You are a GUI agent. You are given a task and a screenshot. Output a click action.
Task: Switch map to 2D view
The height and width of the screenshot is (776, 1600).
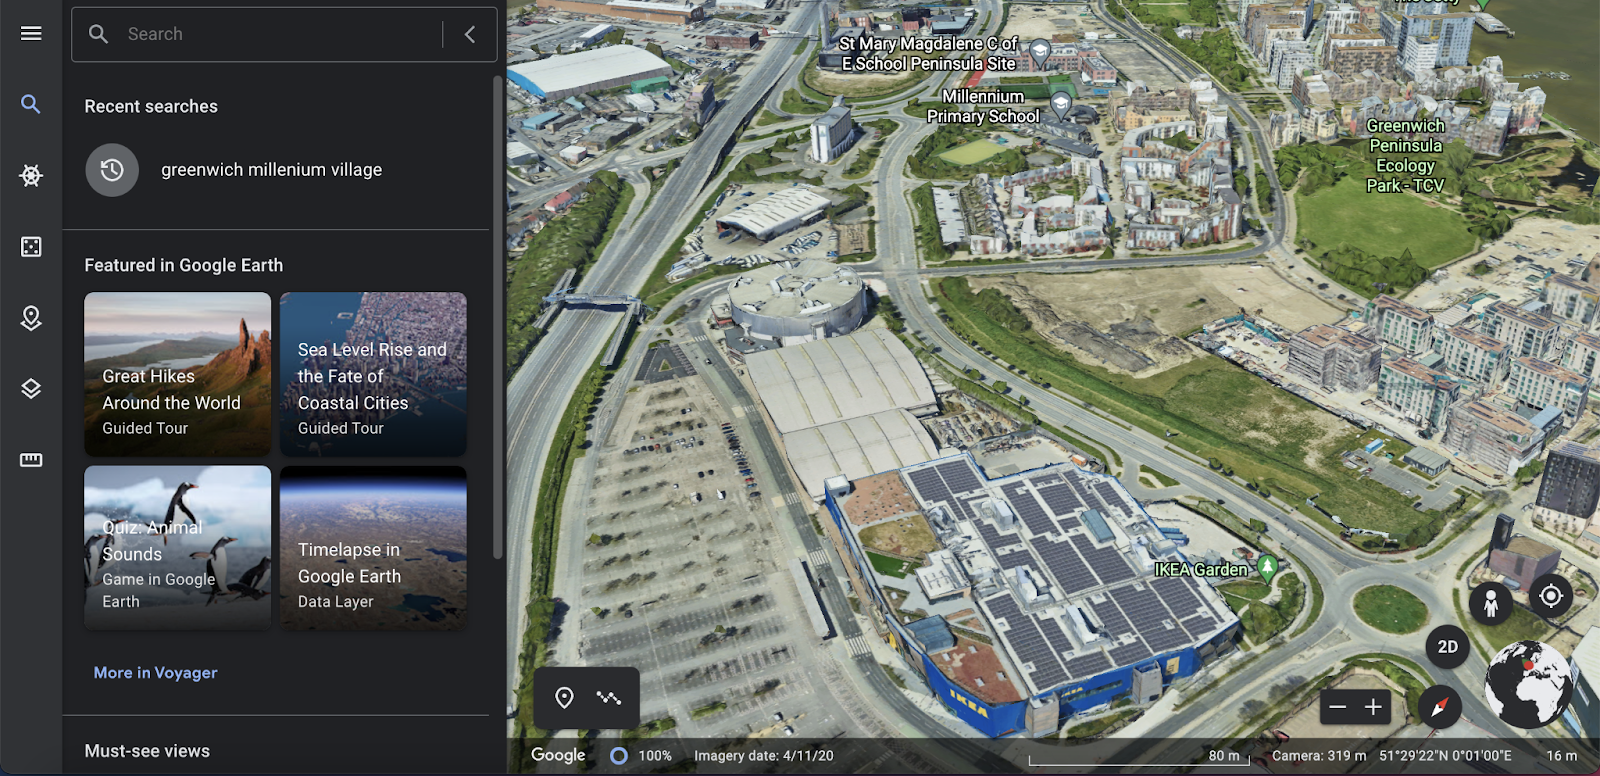(x=1447, y=647)
